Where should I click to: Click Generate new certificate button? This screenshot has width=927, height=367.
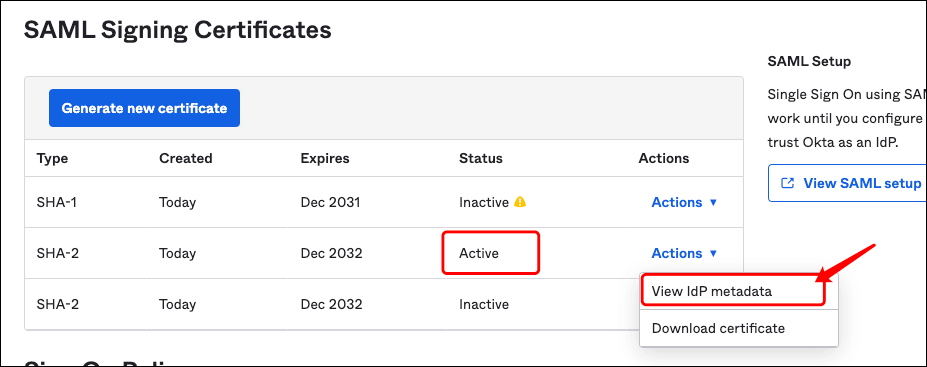pyautogui.click(x=144, y=108)
